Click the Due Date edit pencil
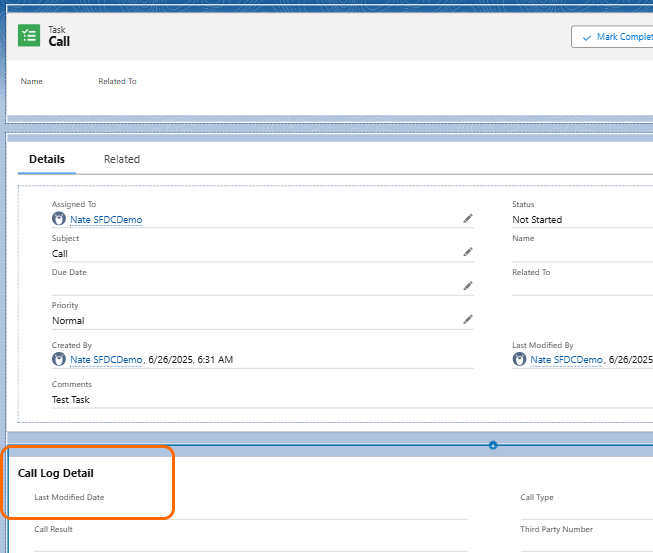Viewport: 653px width, 553px height. point(467,286)
